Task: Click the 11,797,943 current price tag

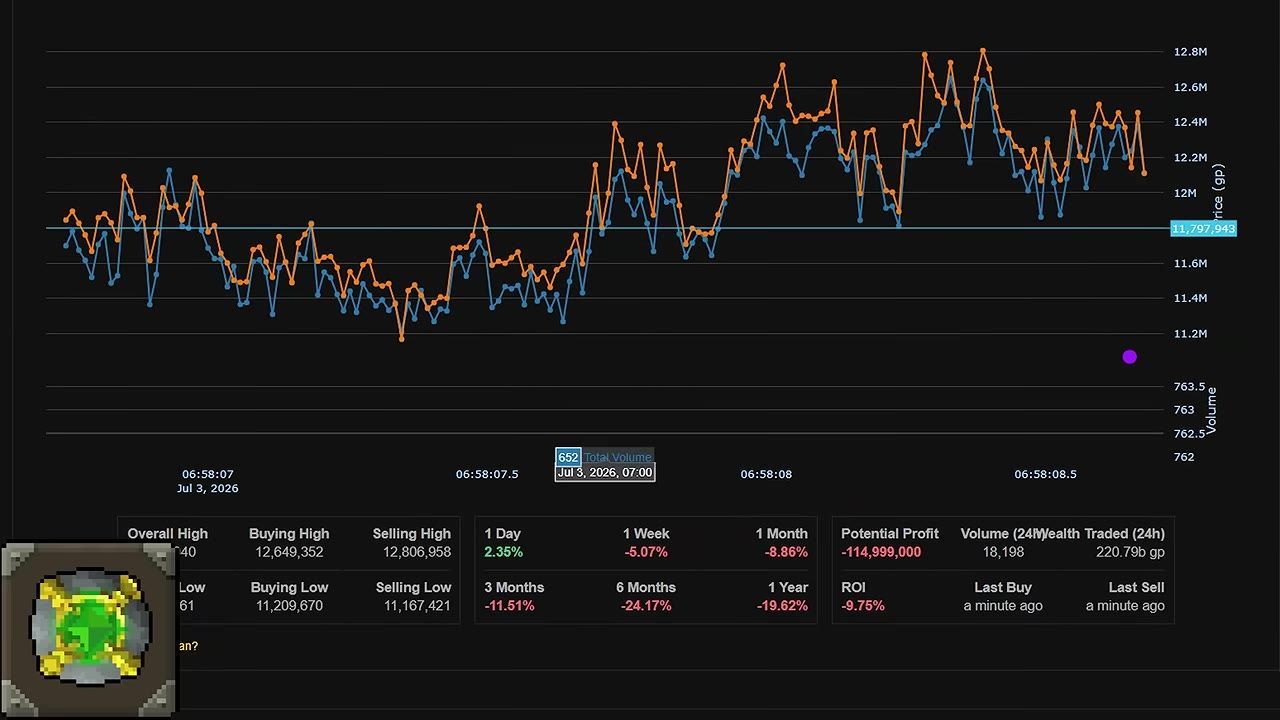Action: [x=1203, y=229]
